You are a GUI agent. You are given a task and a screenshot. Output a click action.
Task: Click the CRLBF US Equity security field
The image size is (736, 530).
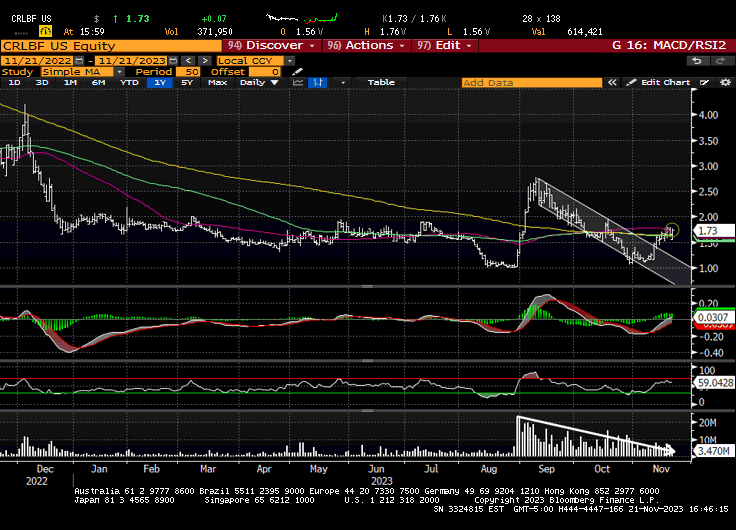[x=111, y=46]
